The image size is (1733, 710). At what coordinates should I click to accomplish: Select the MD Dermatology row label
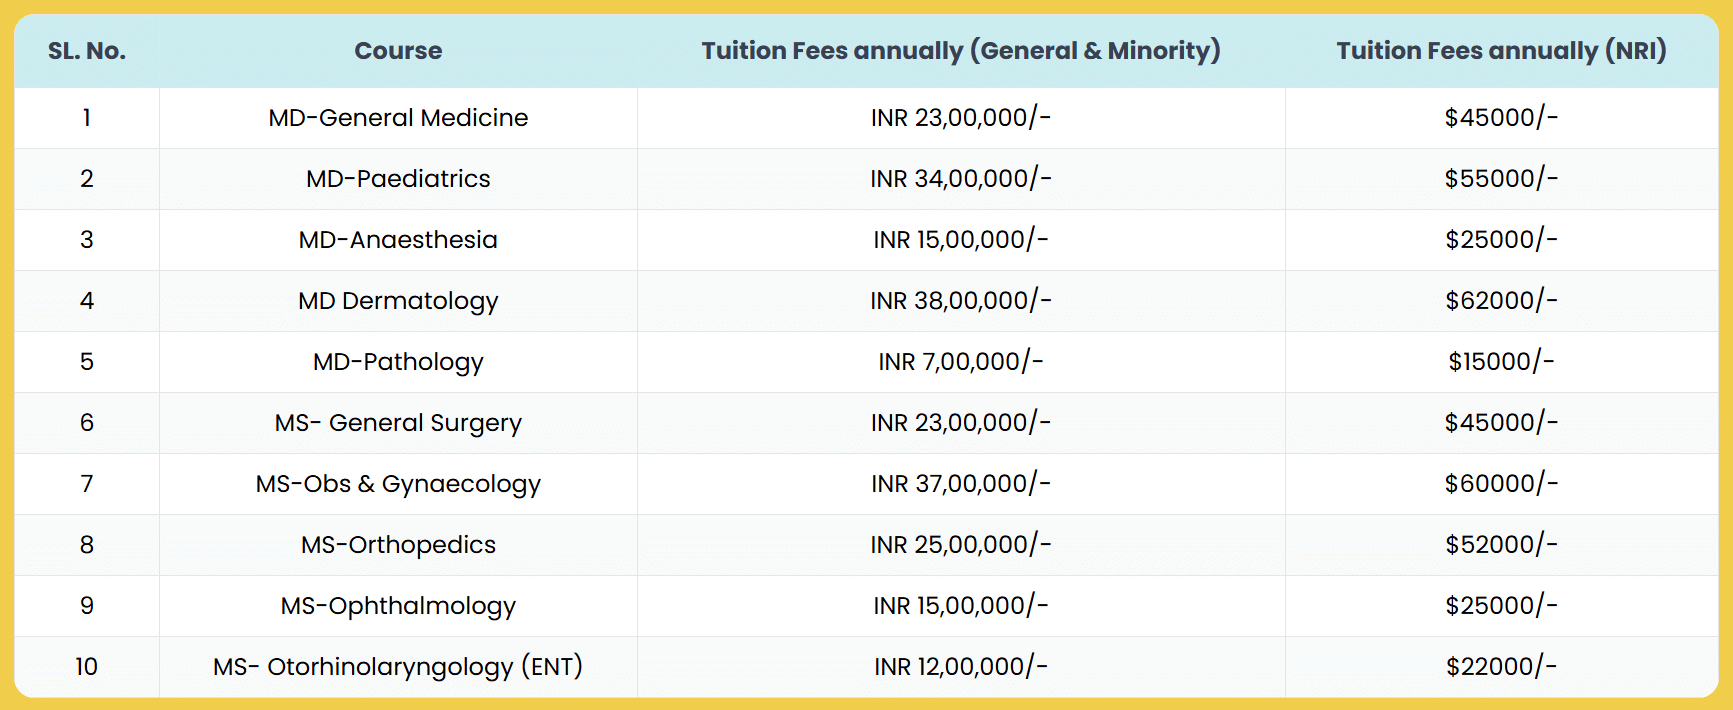click(398, 301)
